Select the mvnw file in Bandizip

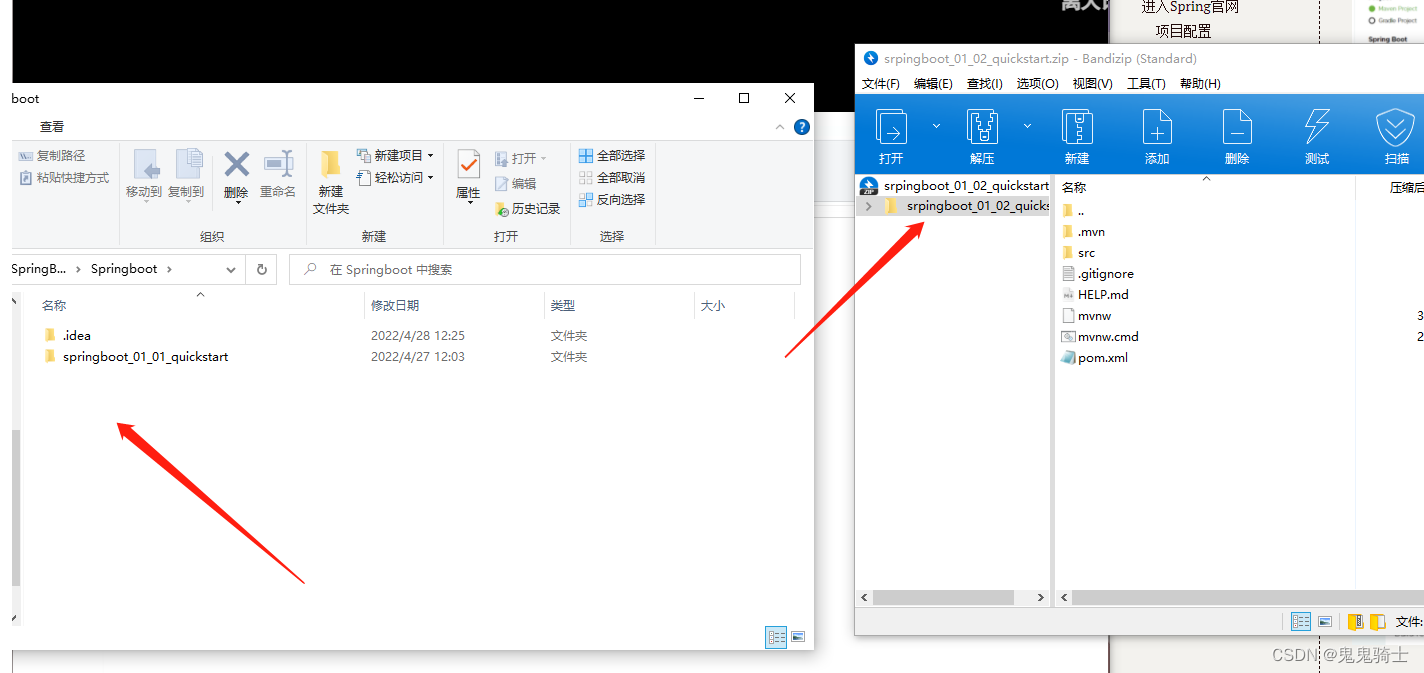(1086, 316)
